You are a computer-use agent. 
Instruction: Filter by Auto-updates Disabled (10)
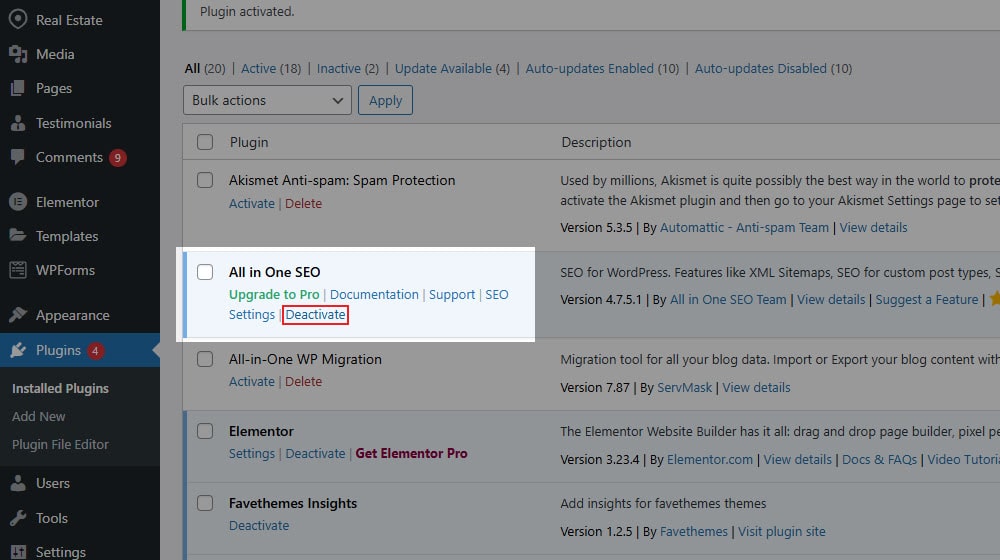[x=773, y=68]
